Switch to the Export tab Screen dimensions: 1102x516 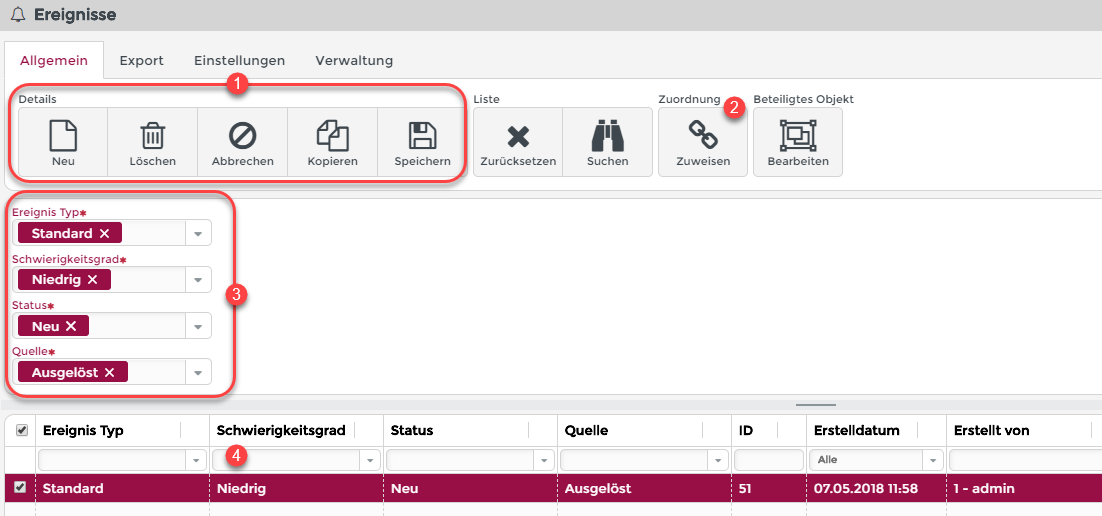coord(141,61)
